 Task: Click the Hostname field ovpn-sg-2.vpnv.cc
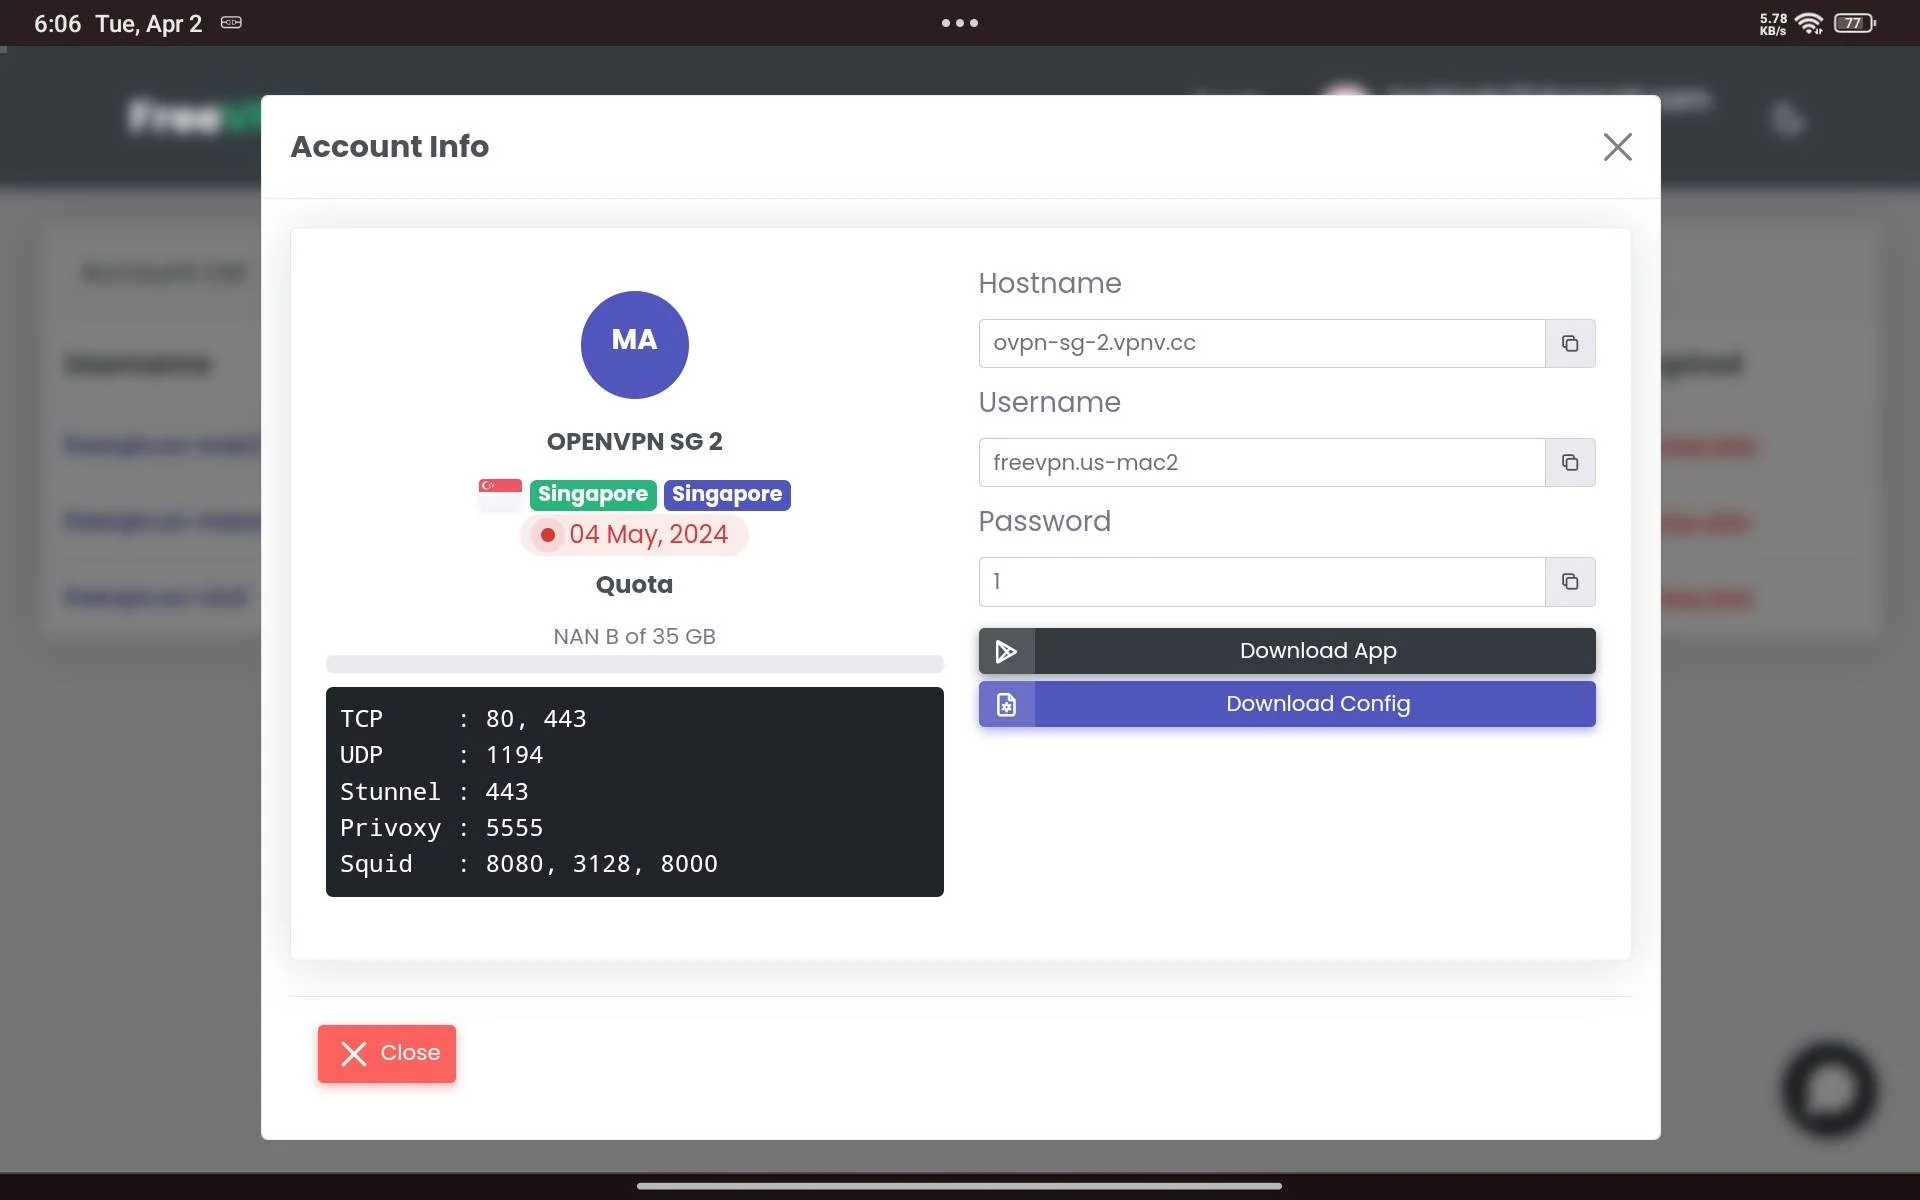coord(1262,343)
